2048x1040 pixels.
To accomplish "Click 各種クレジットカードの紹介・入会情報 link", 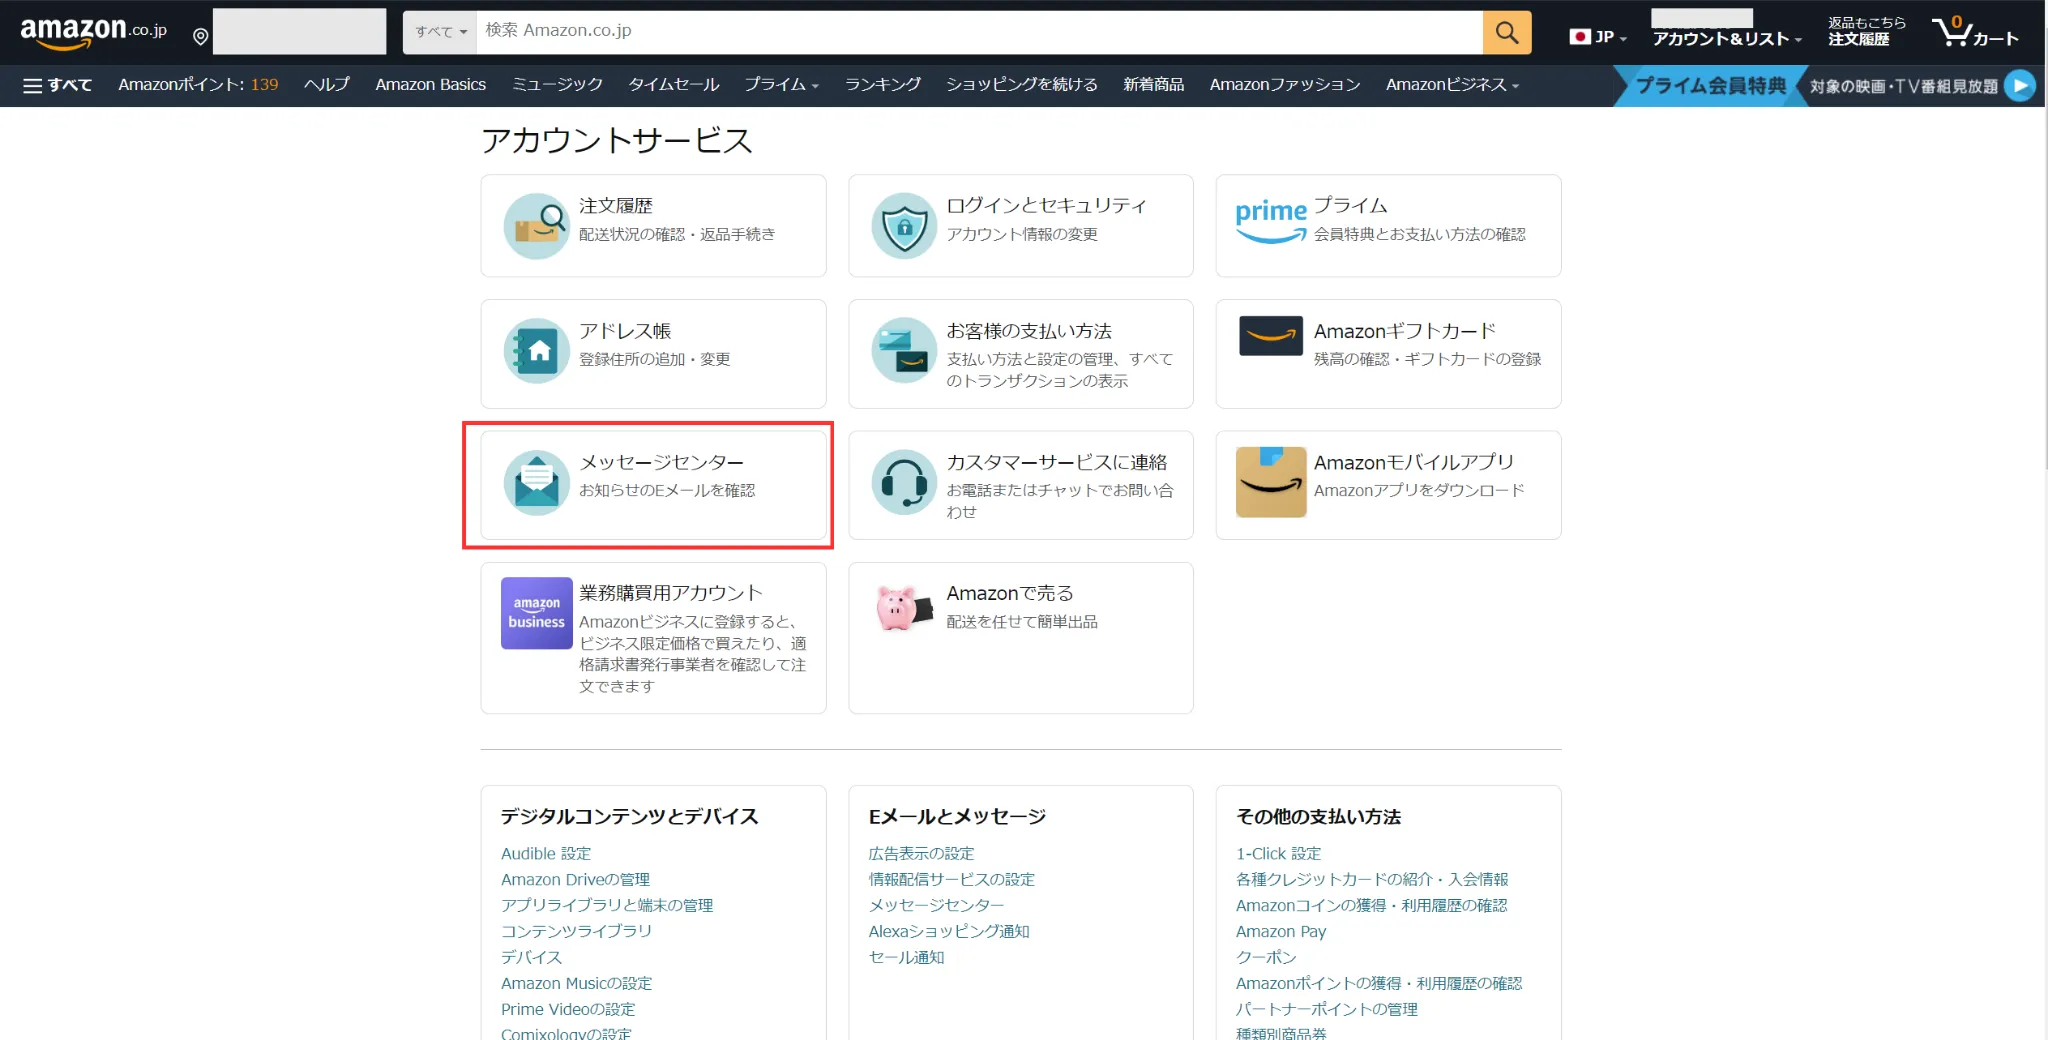I will (x=1372, y=880).
